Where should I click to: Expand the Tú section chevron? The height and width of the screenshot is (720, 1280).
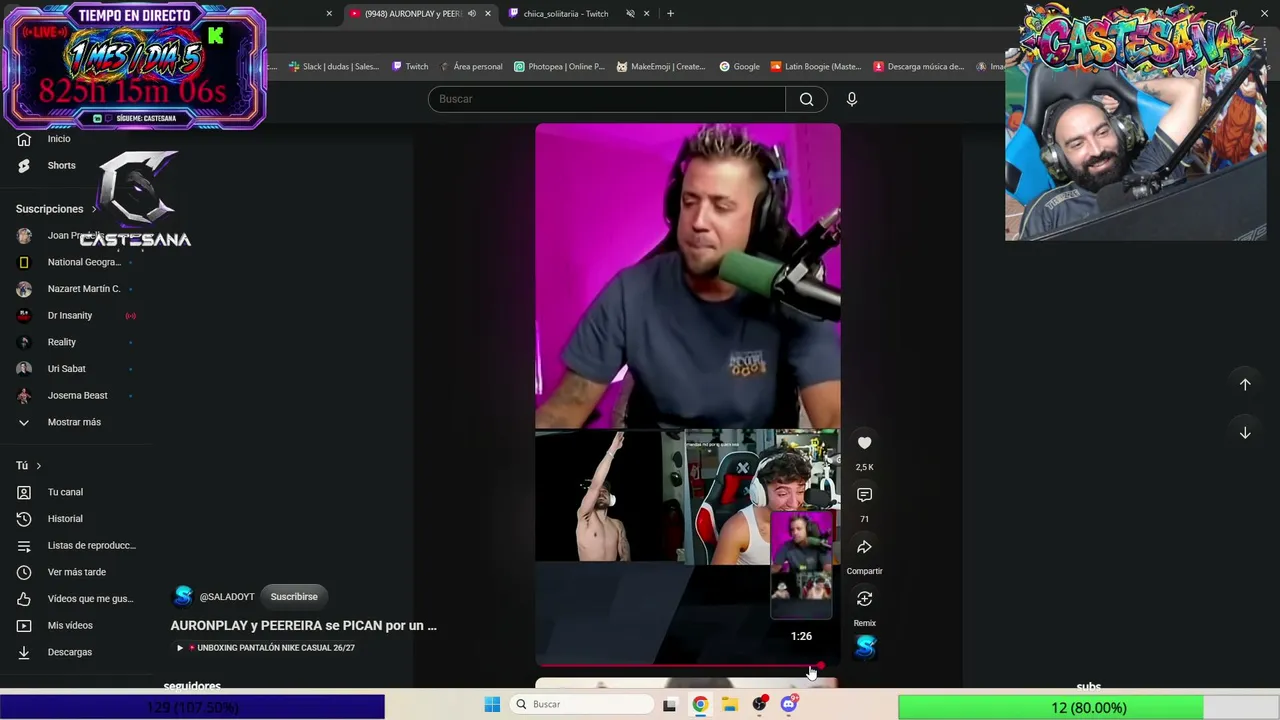coord(39,466)
